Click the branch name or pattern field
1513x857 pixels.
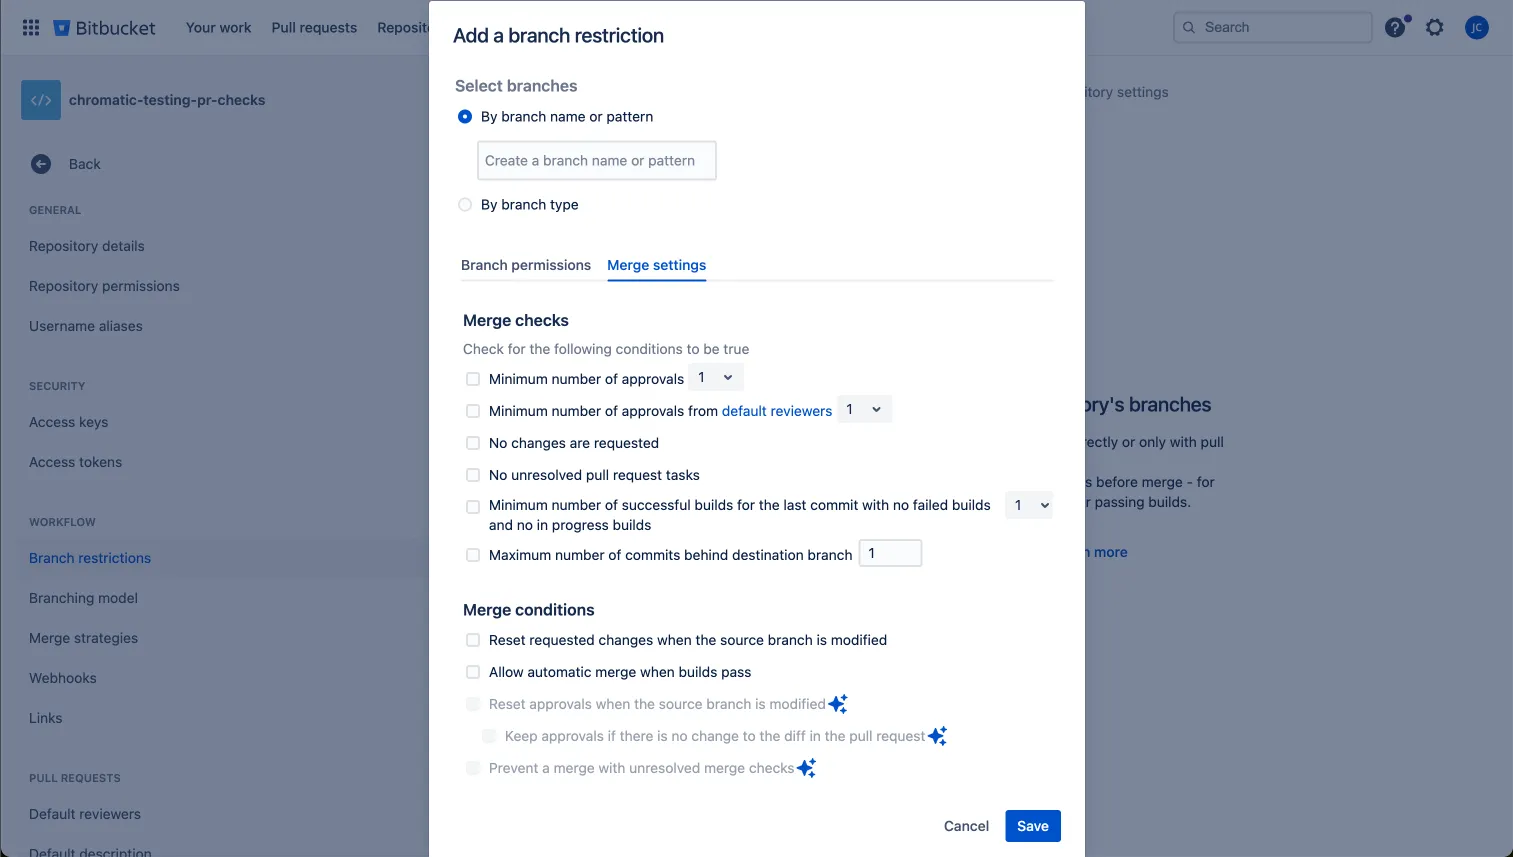[597, 161]
